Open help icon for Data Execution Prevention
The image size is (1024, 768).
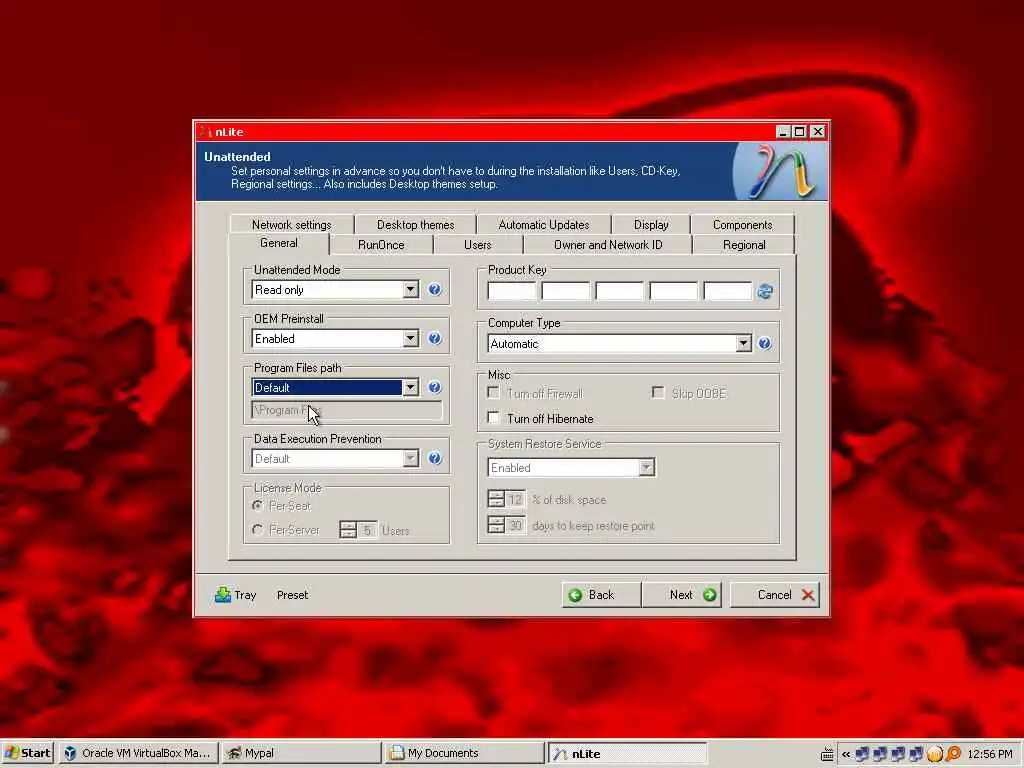(x=434, y=458)
